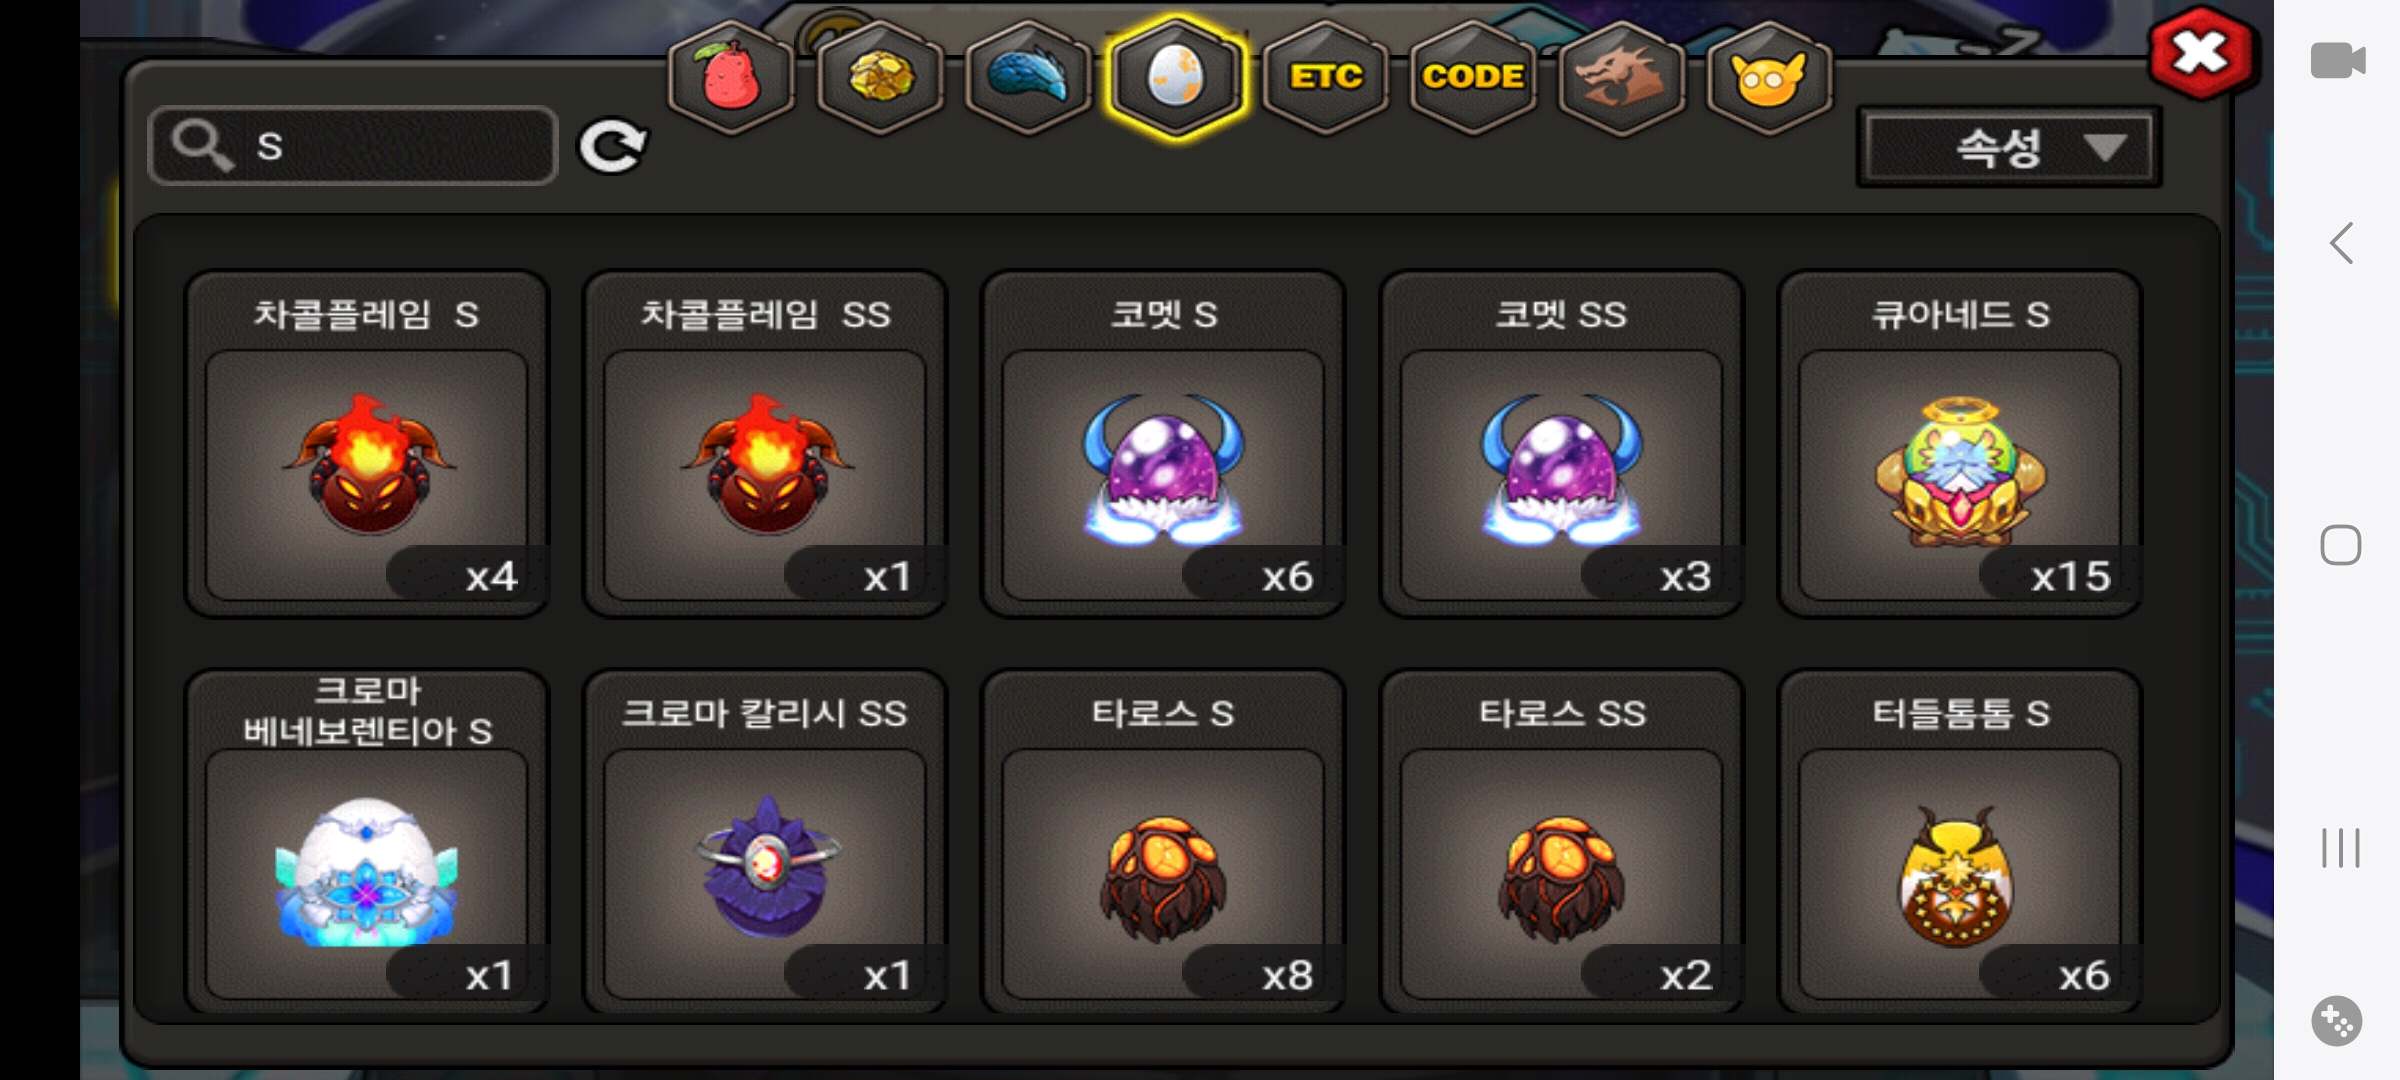Open the yellow mask face category tab
The height and width of the screenshot is (1080, 2400).
(x=1769, y=77)
